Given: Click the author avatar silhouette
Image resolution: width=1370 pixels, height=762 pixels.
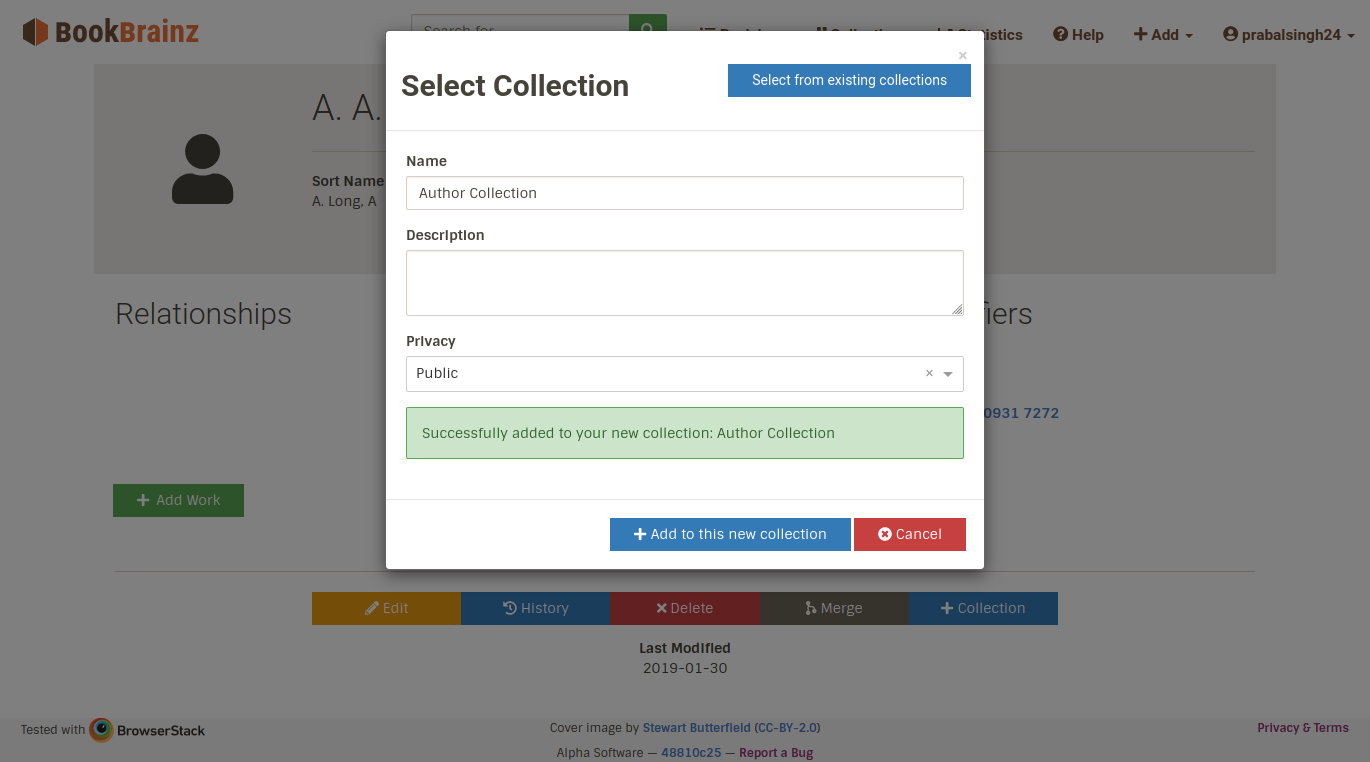Looking at the screenshot, I should (x=202, y=169).
